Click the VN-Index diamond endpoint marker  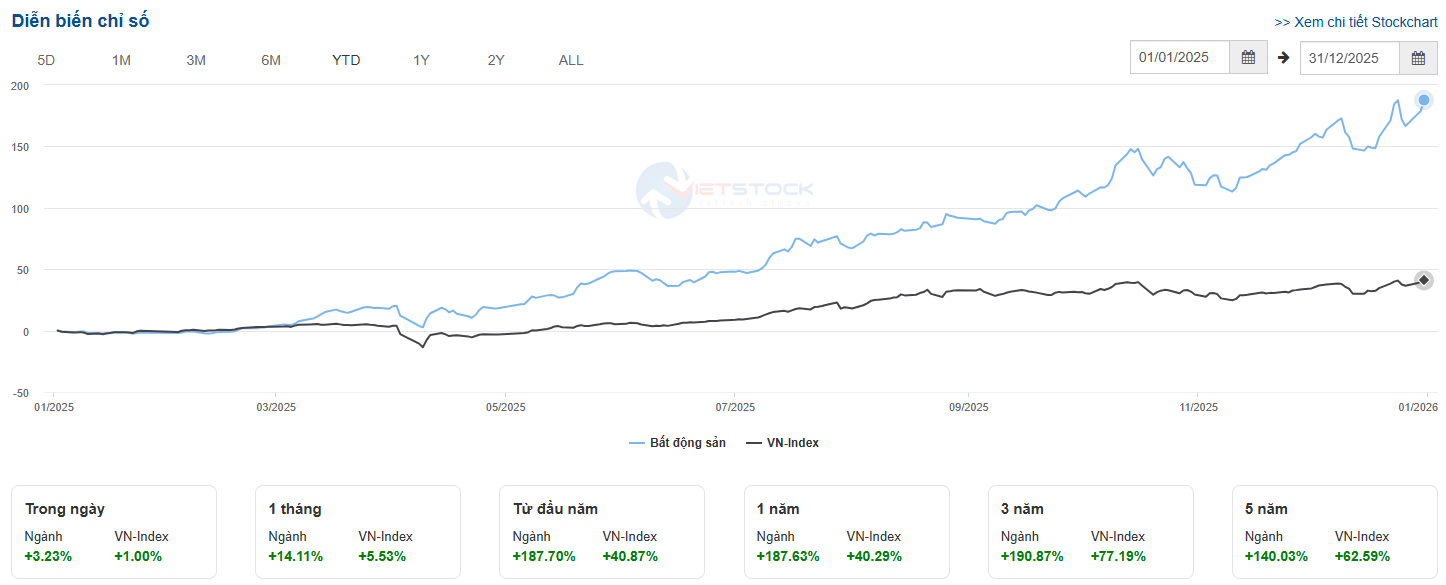pyautogui.click(x=1424, y=280)
